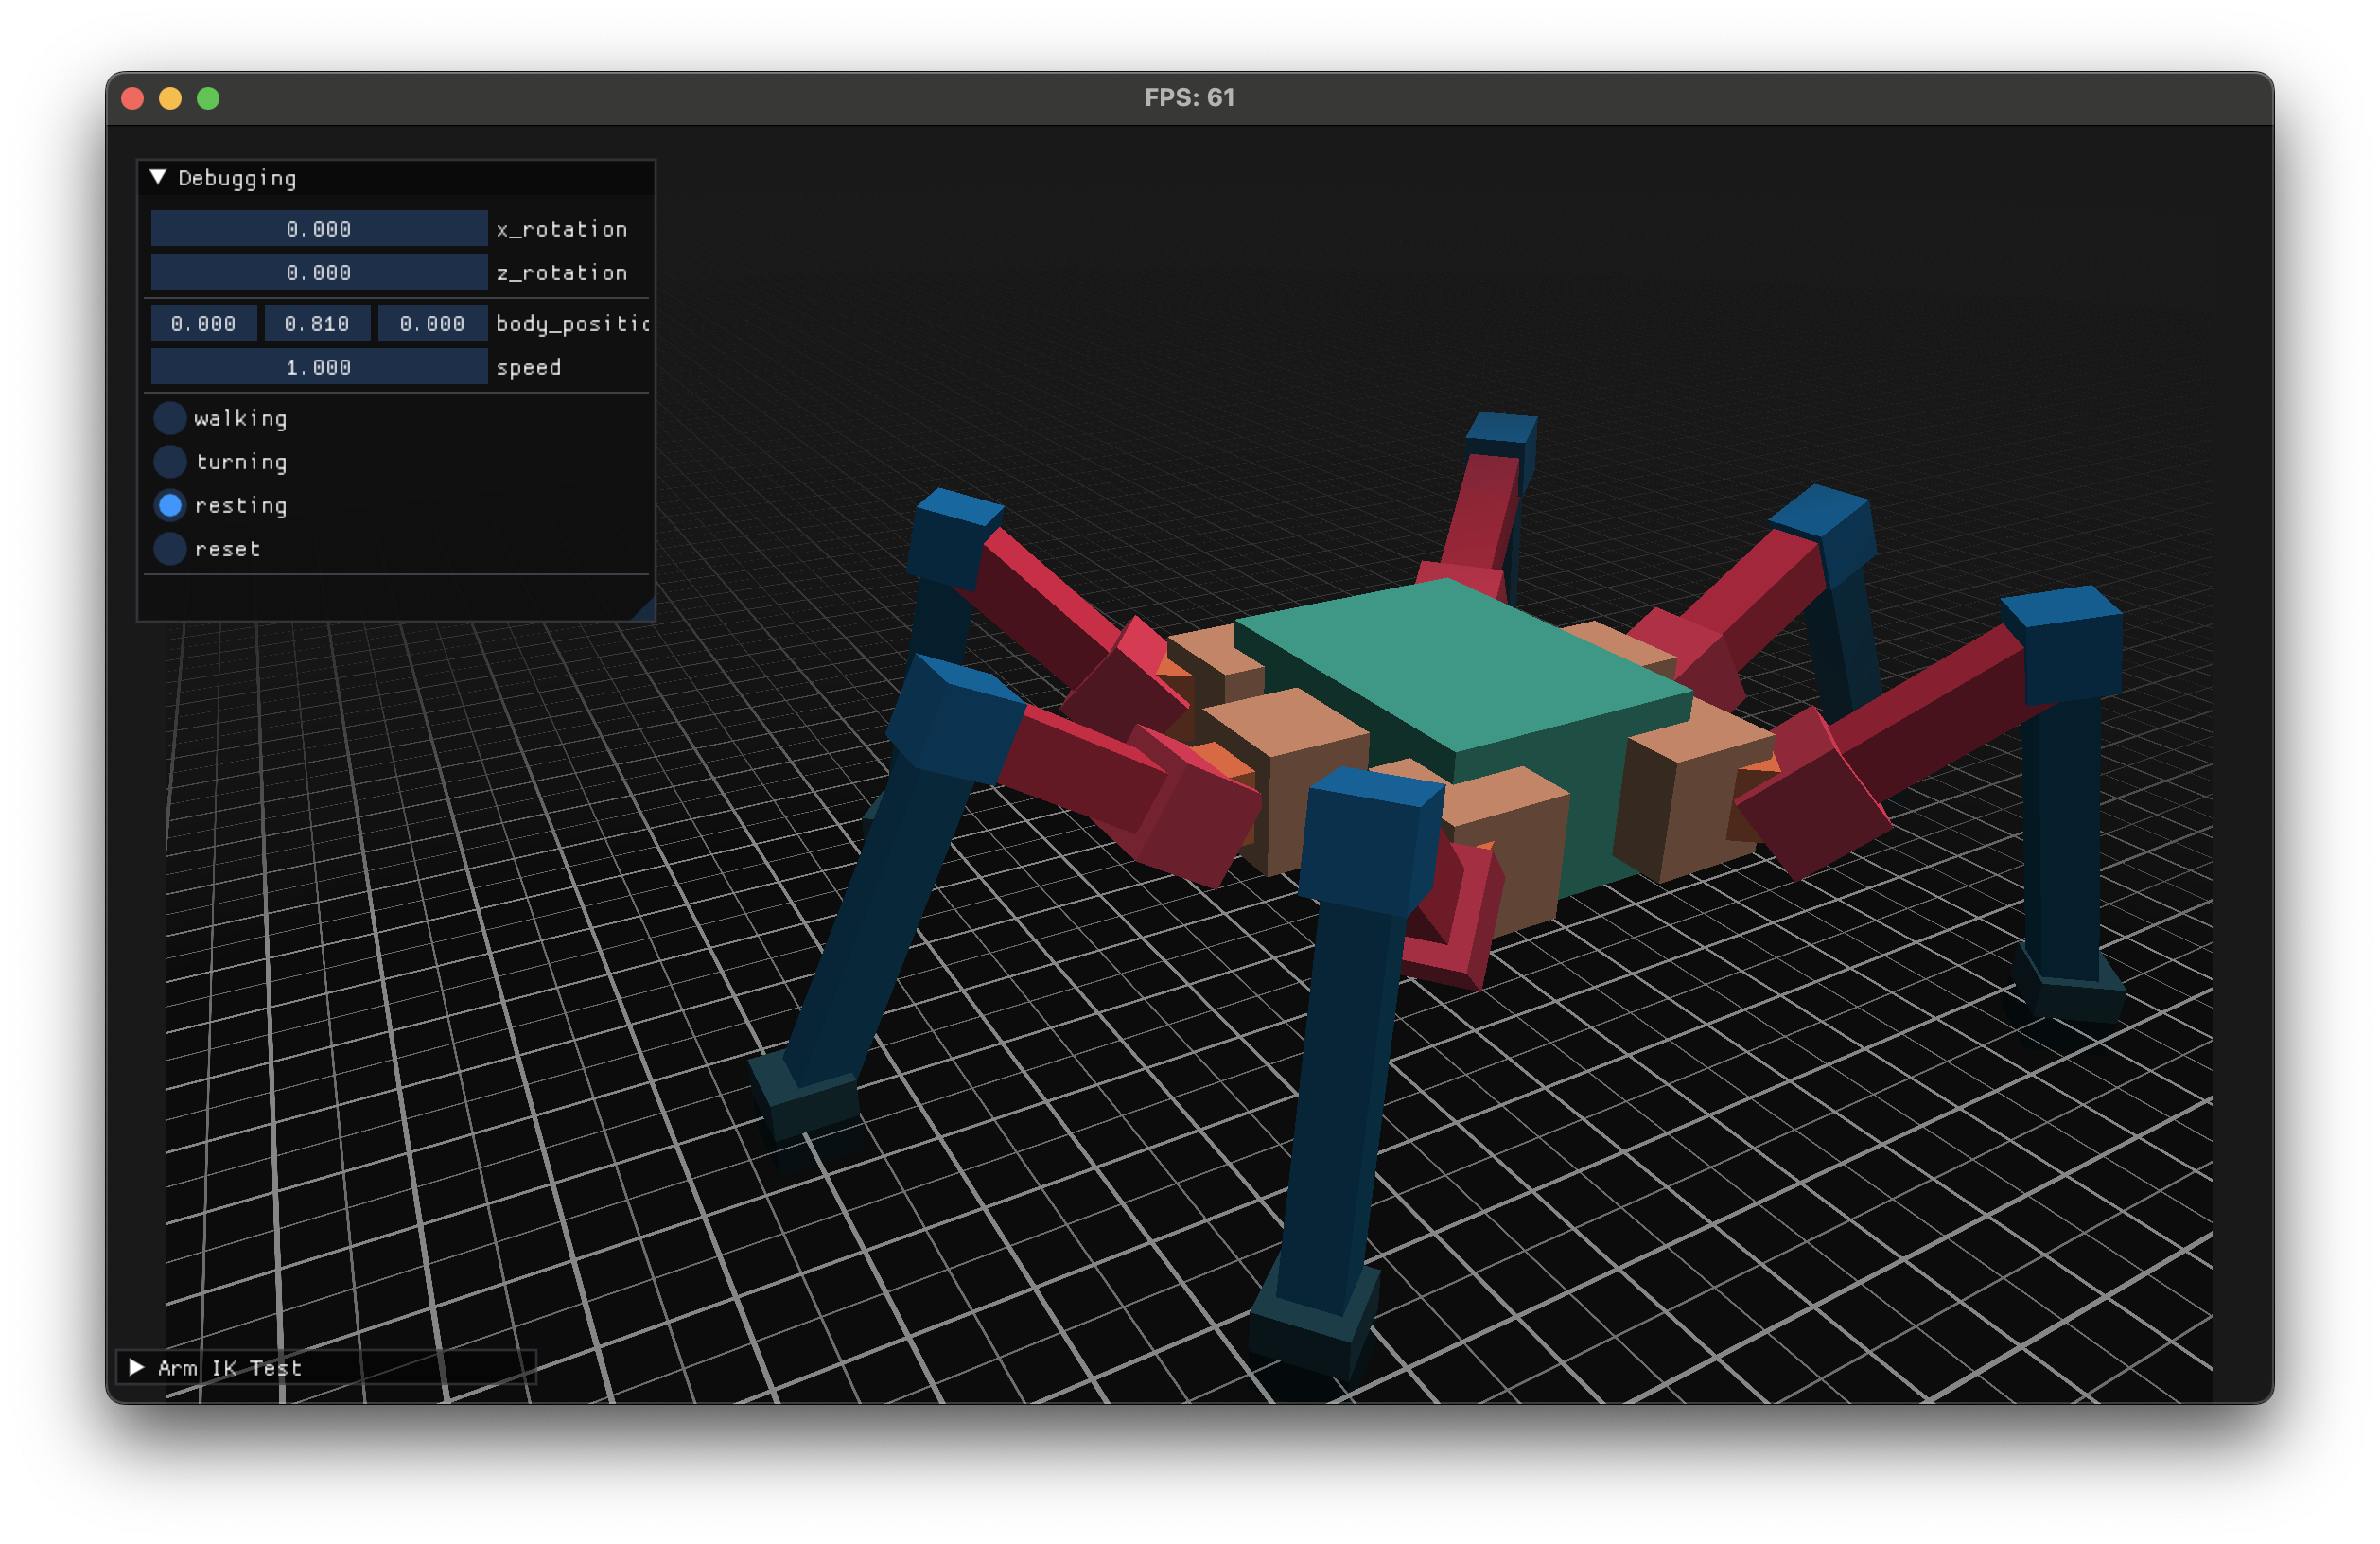The image size is (2380, 1544).
Task: Select the walking radio button
Action: point(170,418)
